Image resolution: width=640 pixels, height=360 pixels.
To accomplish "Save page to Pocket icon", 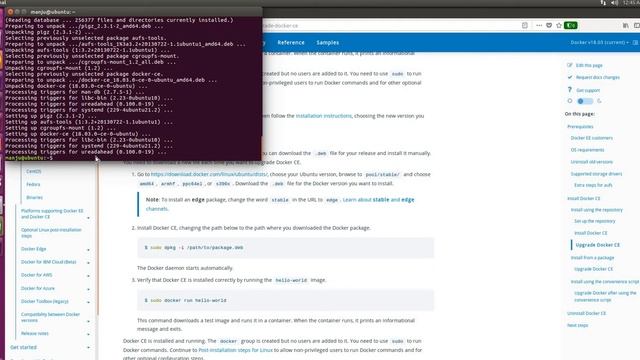I will pos(549,25).
